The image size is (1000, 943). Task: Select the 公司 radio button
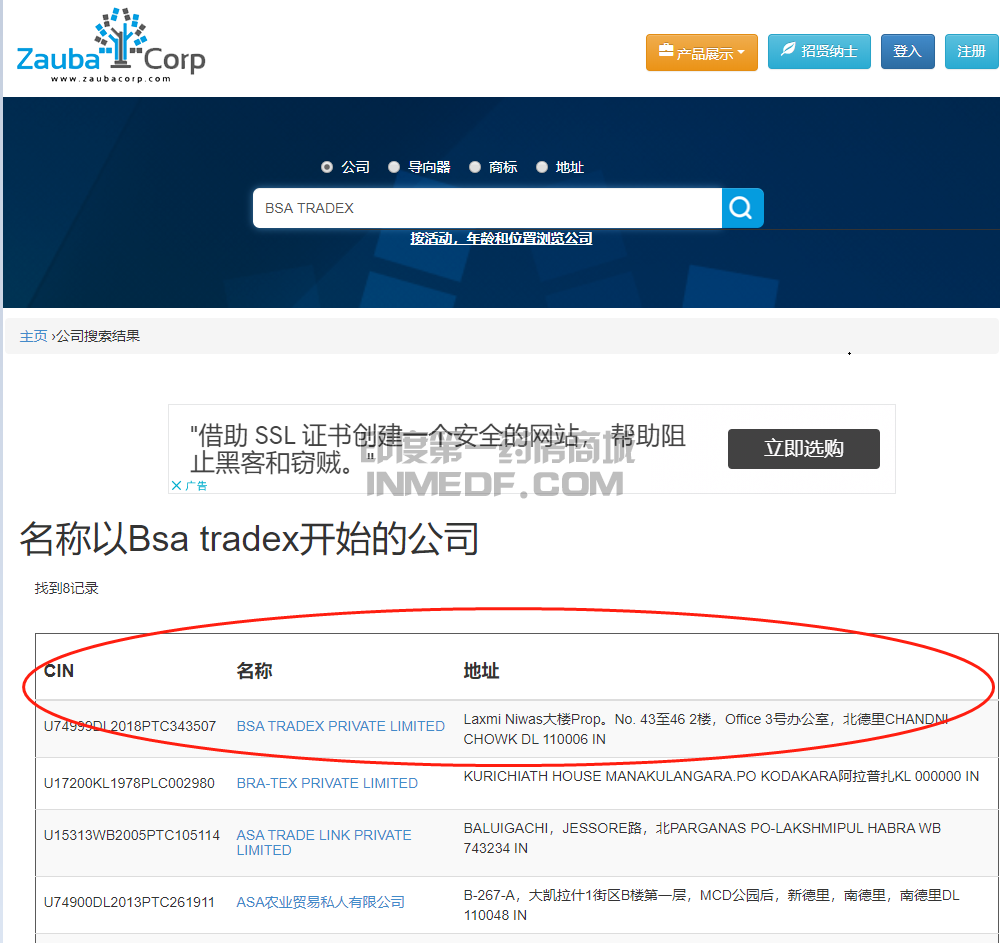pos(327,167)
